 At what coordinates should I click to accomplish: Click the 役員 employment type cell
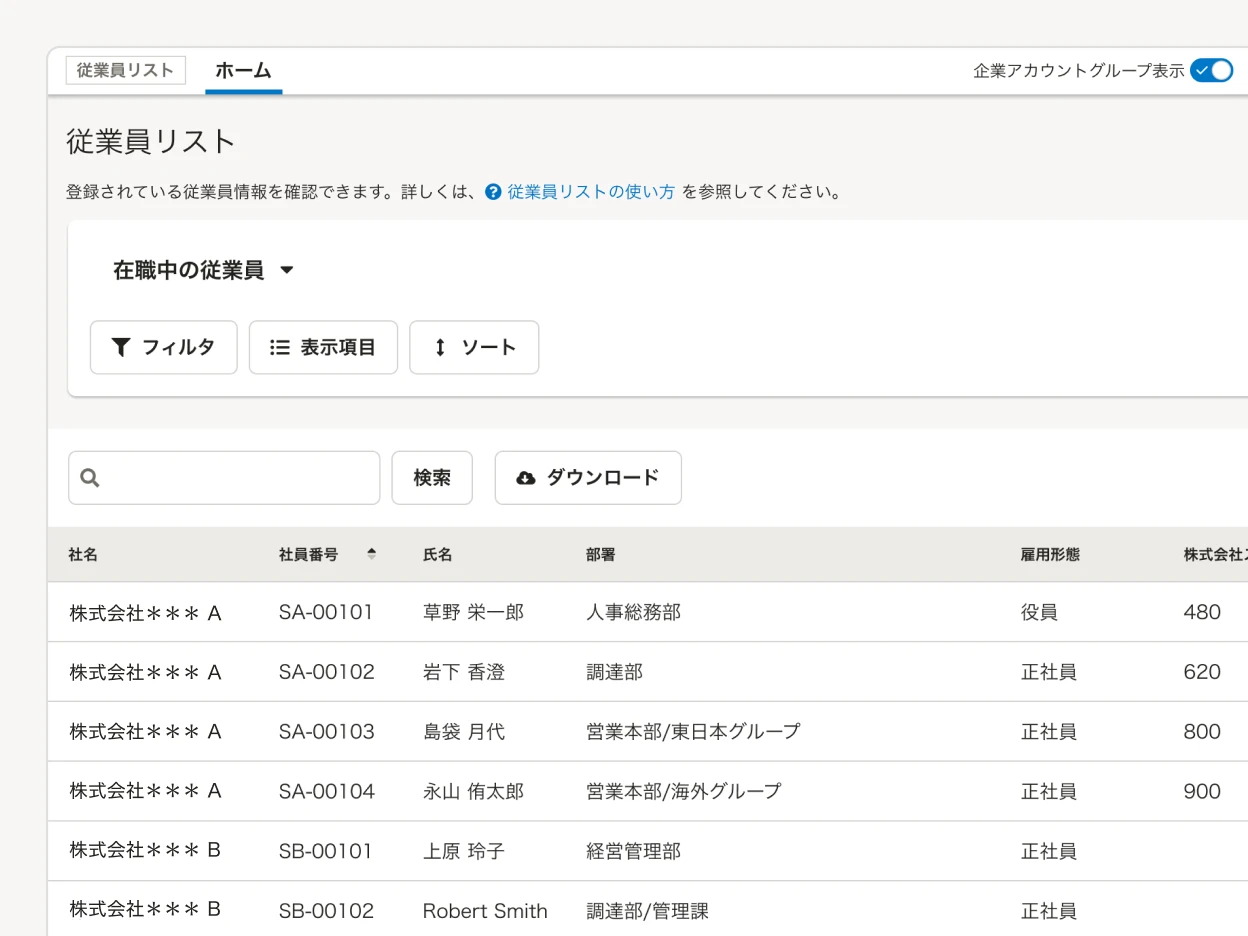[1039, 612]
